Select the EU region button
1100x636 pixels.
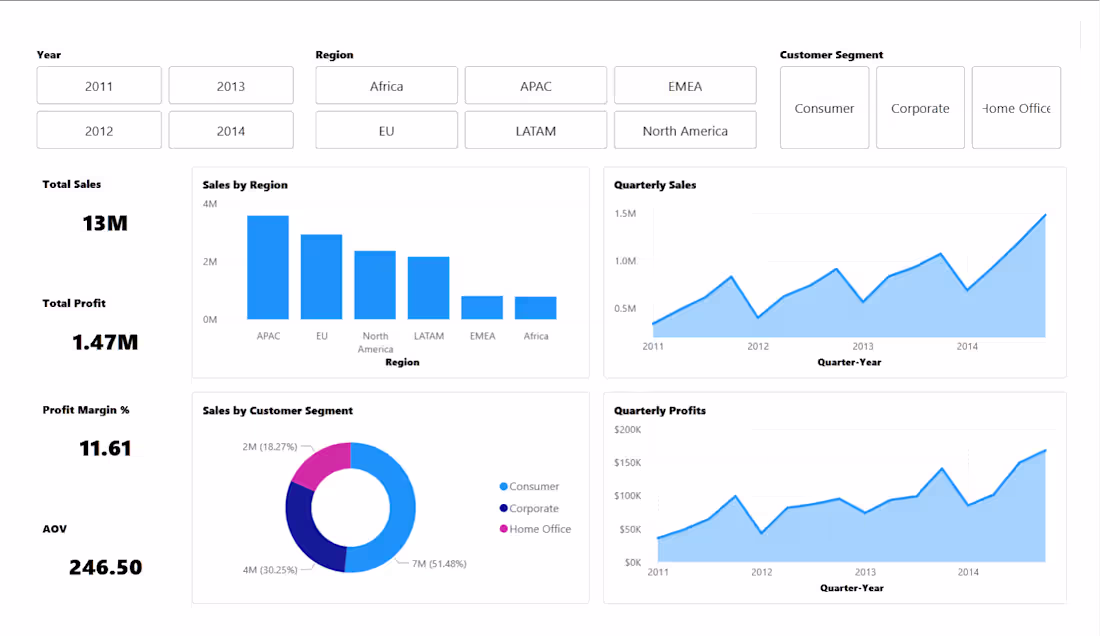[x=386, y=130]
